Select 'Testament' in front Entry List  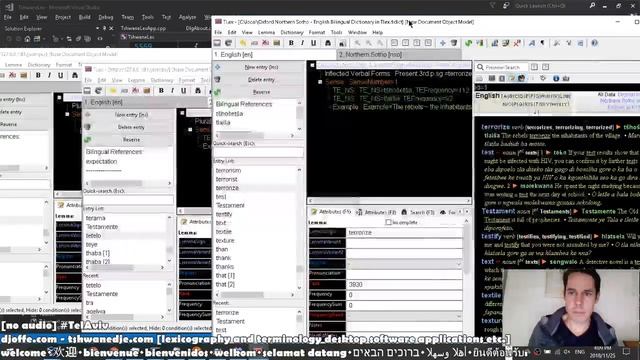(230, 205)
